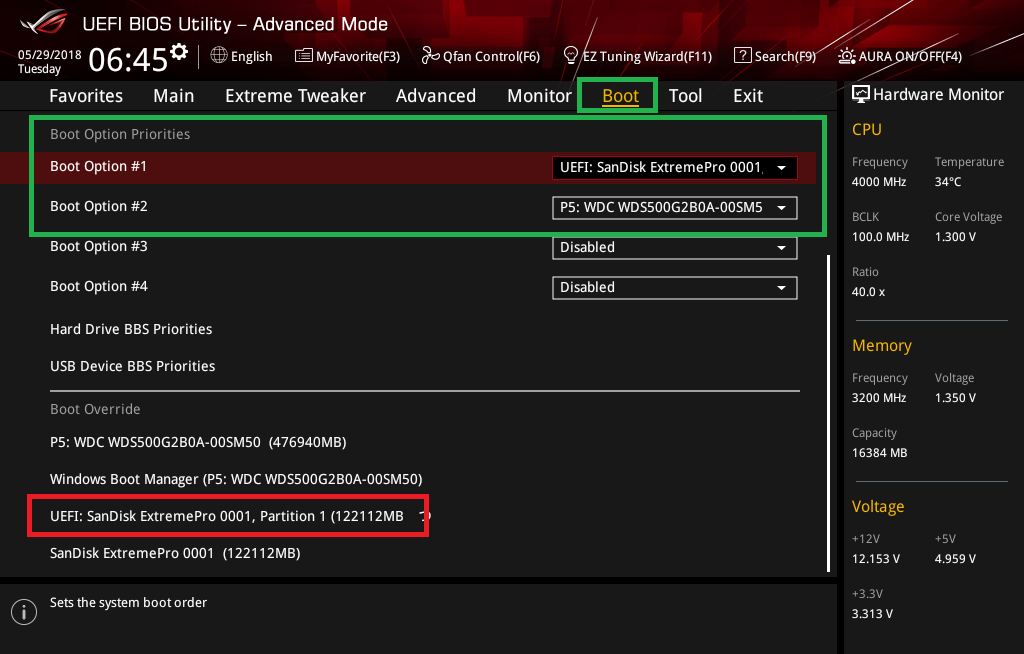
Task: Go to the Advanced tab
Action: [x=436, y=96]
